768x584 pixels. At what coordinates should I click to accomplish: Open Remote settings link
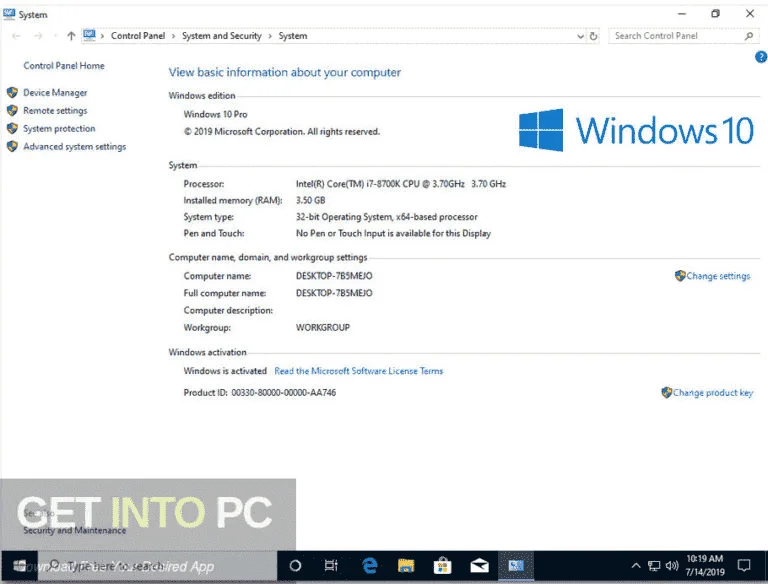pyautogui.click(x=55, y=111)
